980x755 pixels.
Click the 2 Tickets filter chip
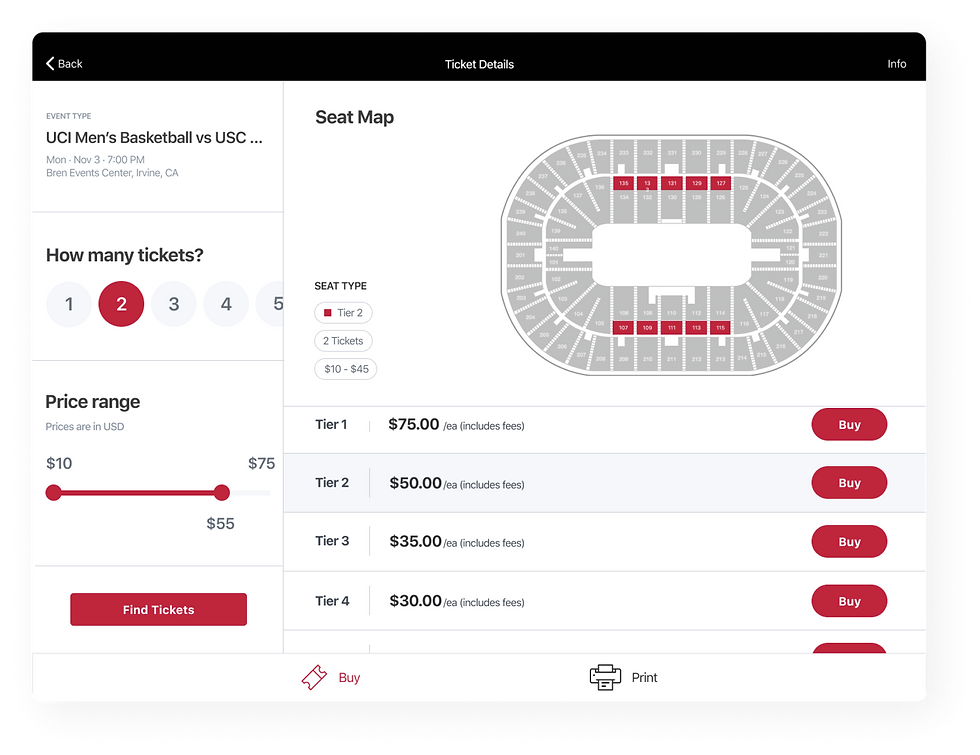[343, 341]
